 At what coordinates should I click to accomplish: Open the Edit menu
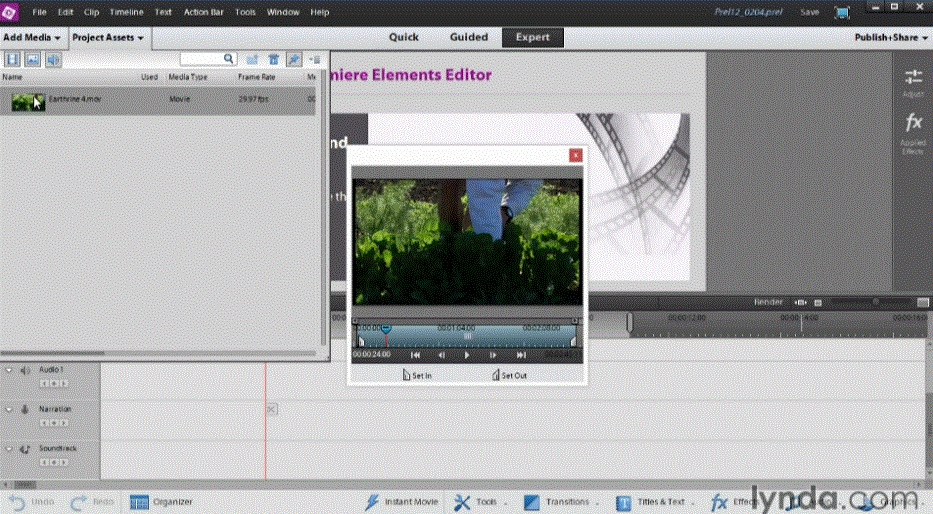click(x=65, y=12)
